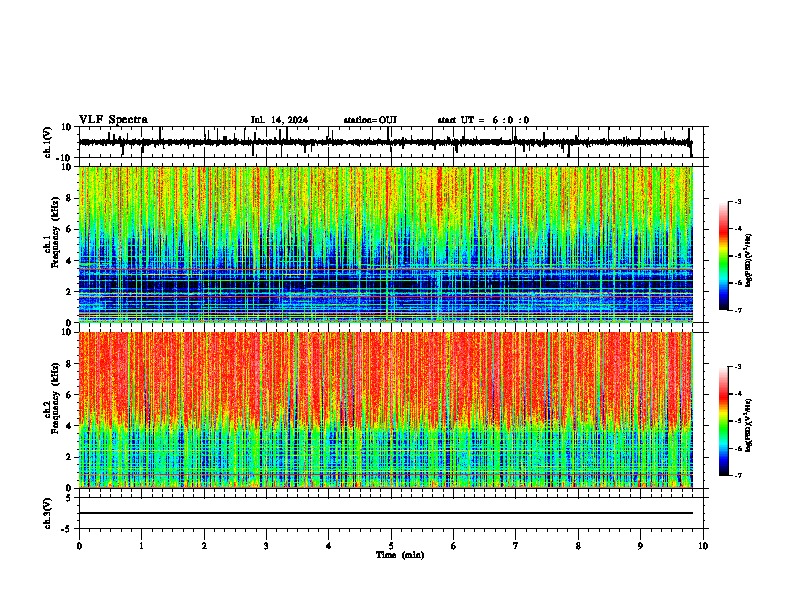Click the "6" kHz tick on ch.2 axis
The height and width of the screenshot is (612, 792).
tap(69, 395)
